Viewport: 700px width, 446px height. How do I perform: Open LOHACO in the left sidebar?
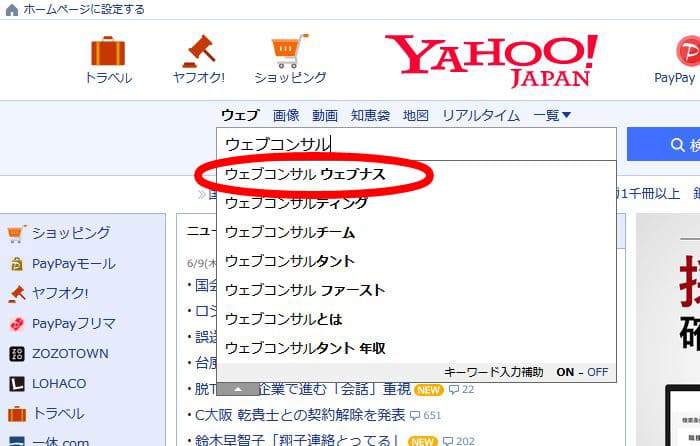click(59, 383)
